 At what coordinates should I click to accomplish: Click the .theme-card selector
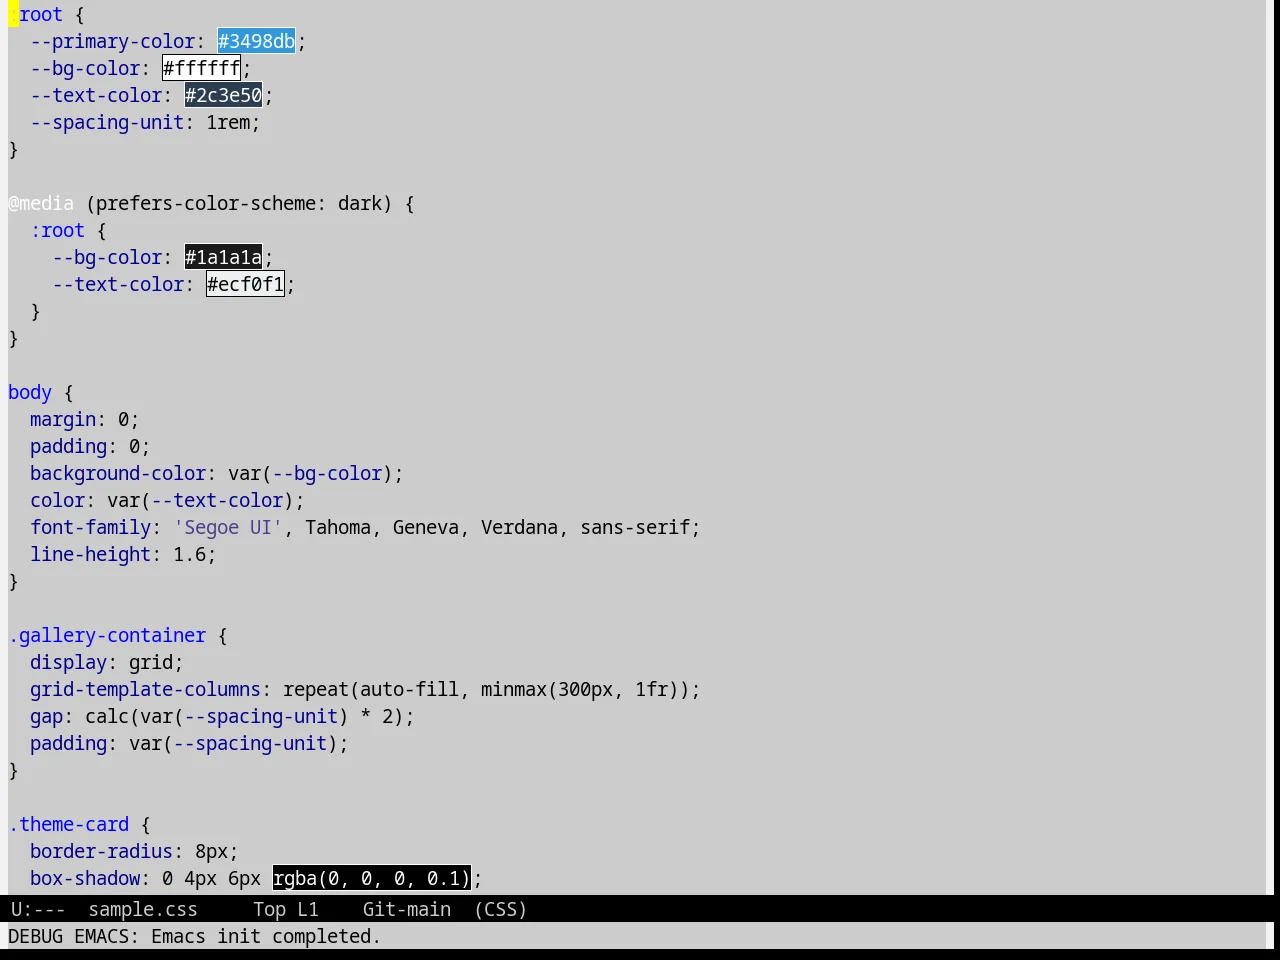tap(68, 824)
